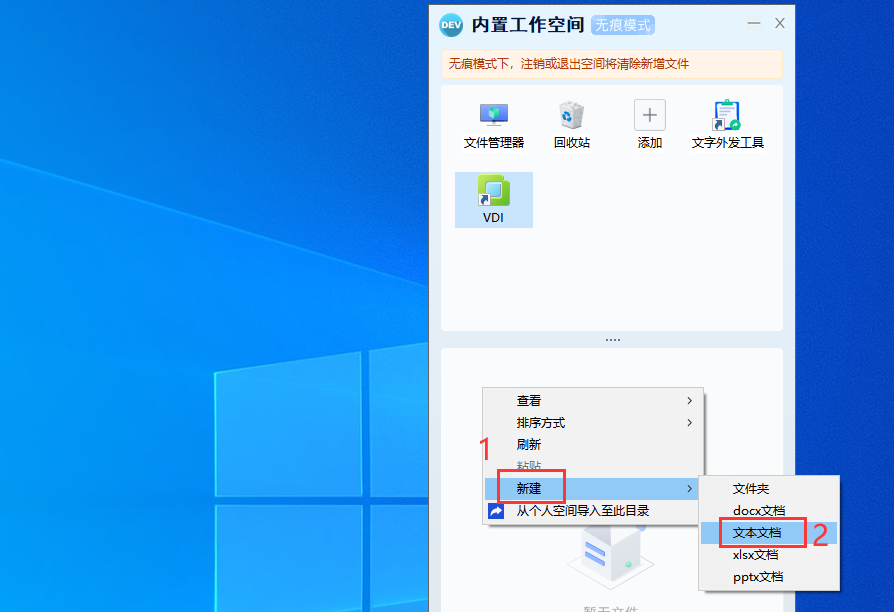The height and width of the screenshot is (612, 894).
Task: Launch the 文字外发工具 icon
Action: (x=727, y=115)
